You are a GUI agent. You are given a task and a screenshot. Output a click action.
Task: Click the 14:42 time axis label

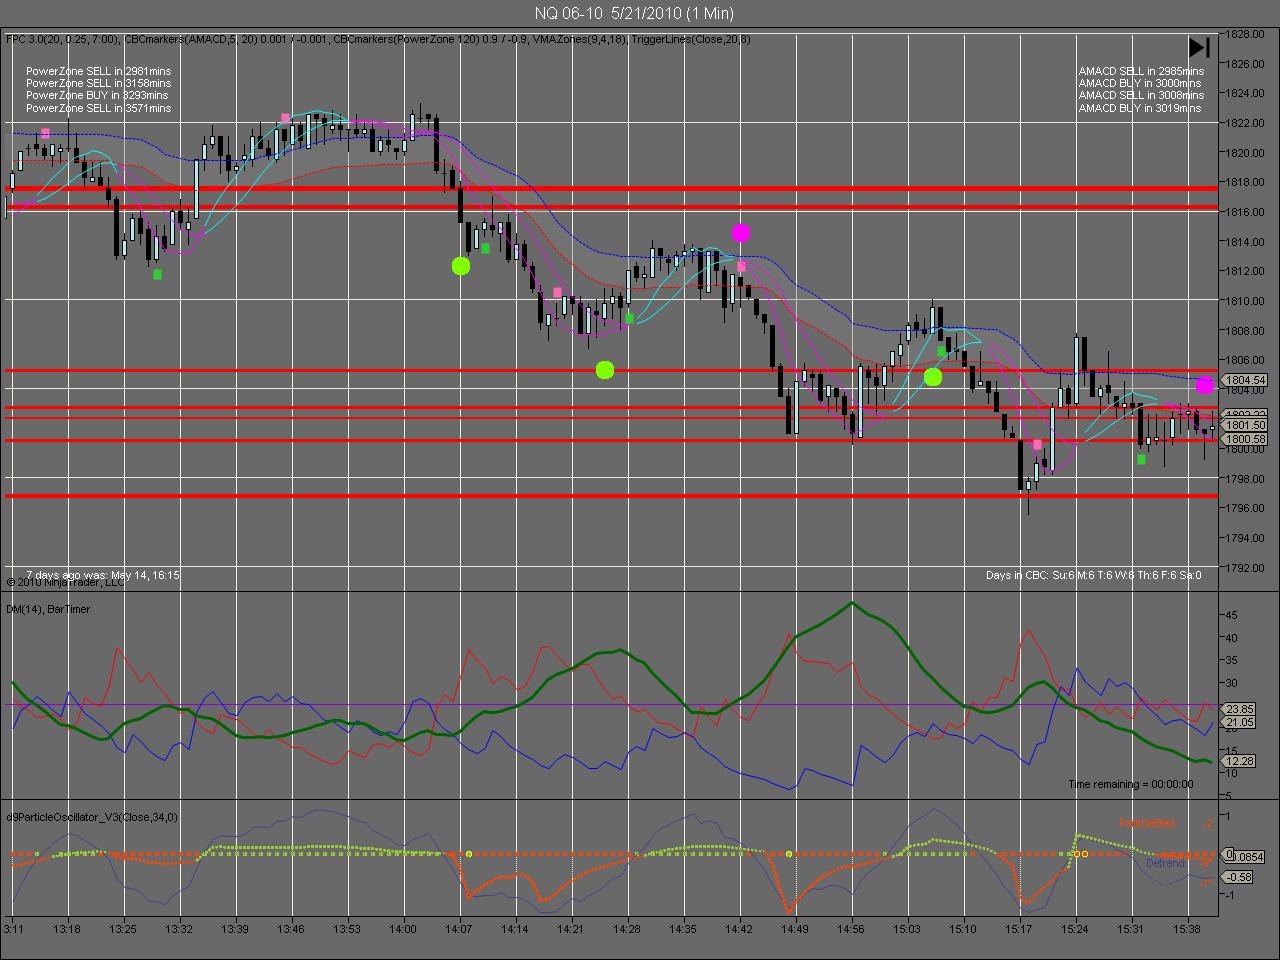(x=740, y=929)
